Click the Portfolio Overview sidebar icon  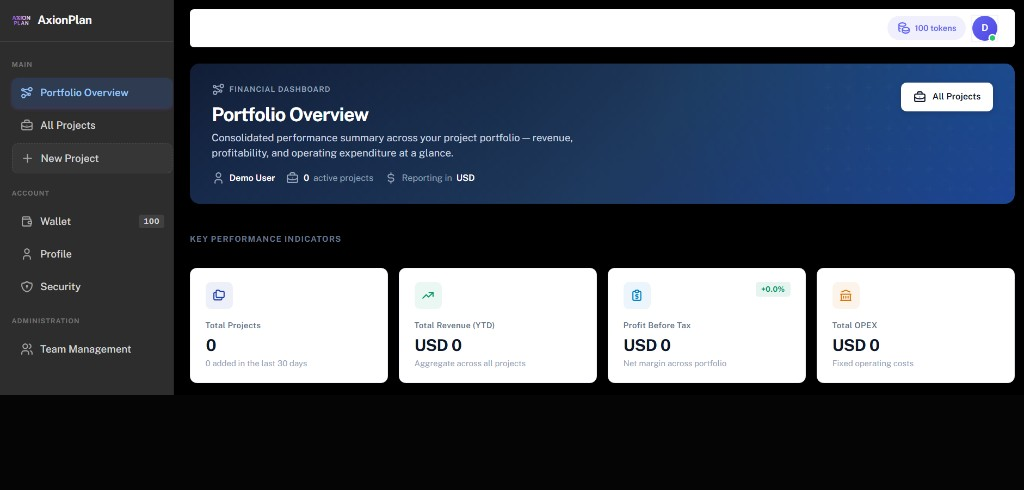point(26,93)
